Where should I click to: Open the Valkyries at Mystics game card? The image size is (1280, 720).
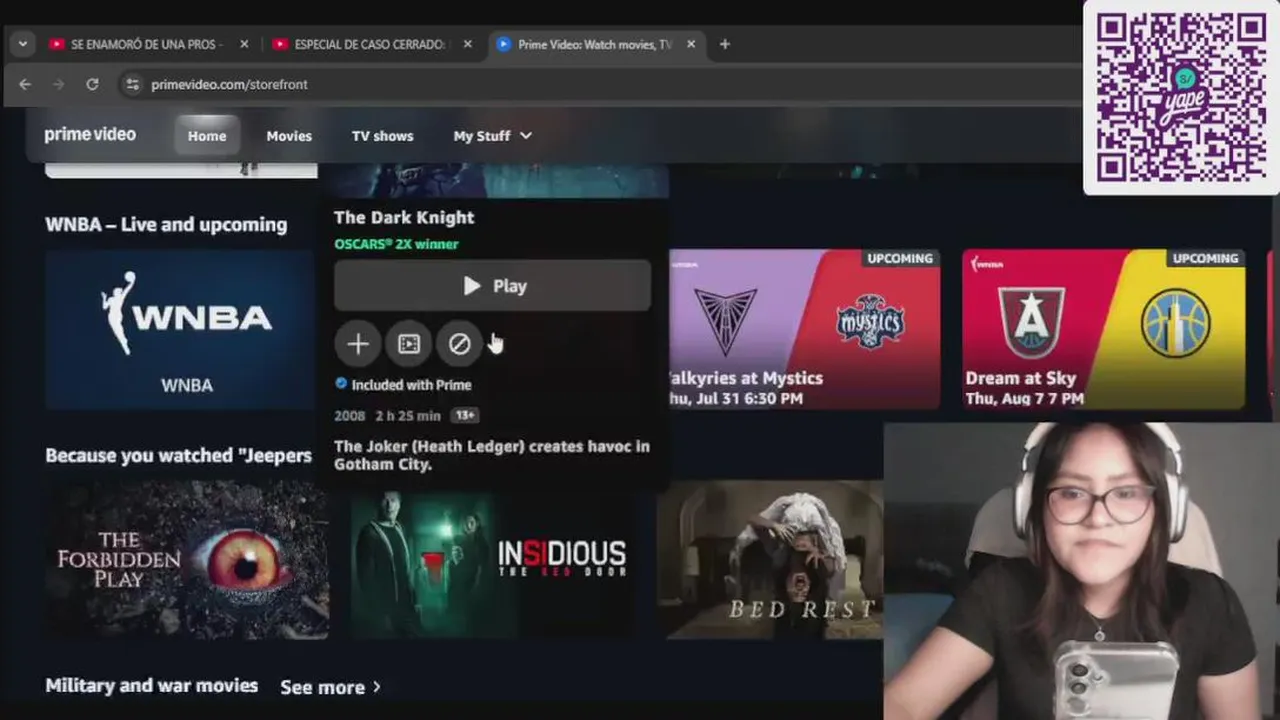(x=804, y=329)
